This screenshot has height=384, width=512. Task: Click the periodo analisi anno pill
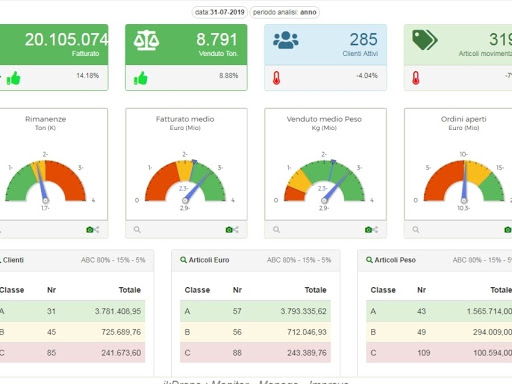(284, 12)
